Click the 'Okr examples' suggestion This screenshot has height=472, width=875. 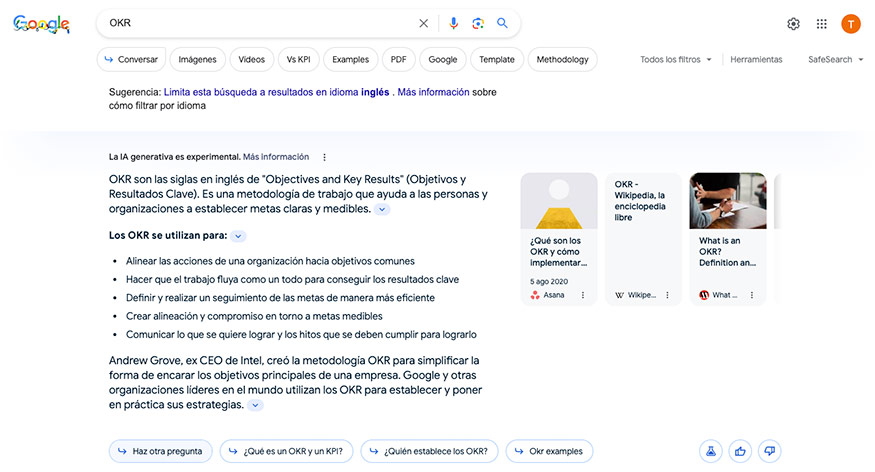[549, 451]
